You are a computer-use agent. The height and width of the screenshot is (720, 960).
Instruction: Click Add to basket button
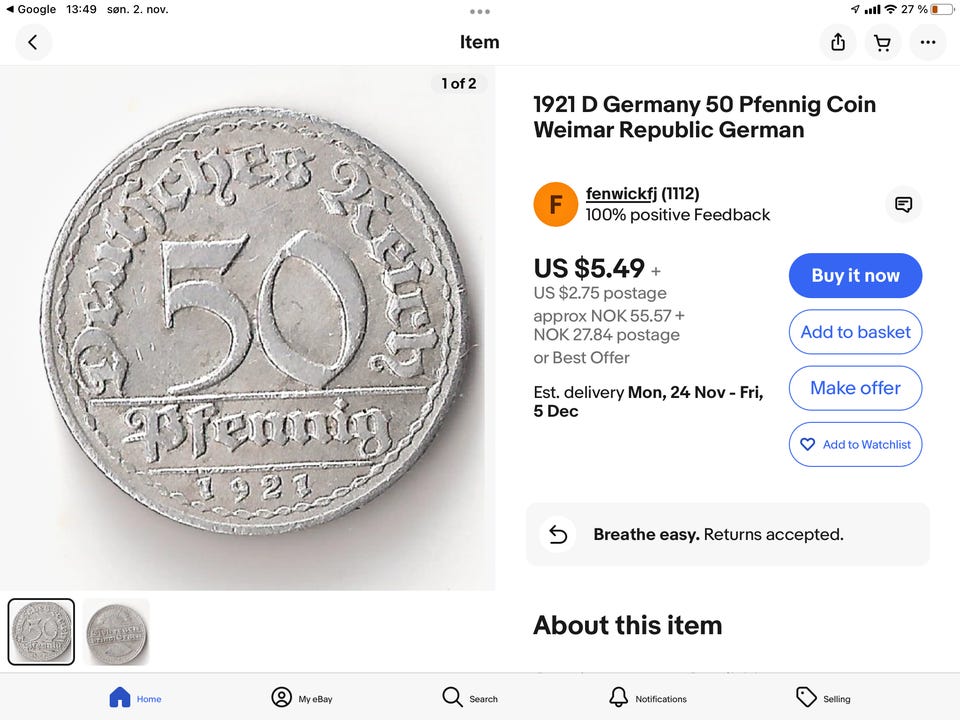(x=855, y=332)
